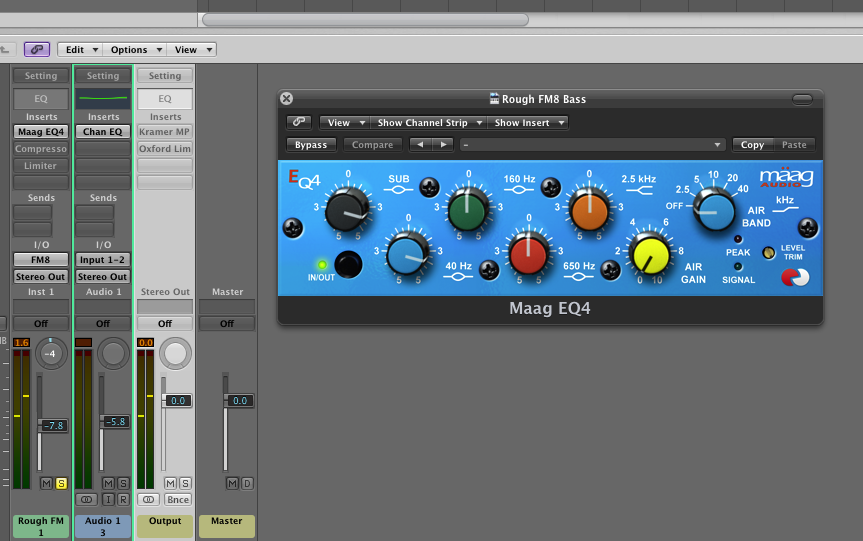The width and height of the screenshot is (863, 541).
Task: Click the LEVEL TRIM small knob
Action: tap(768, 253)
